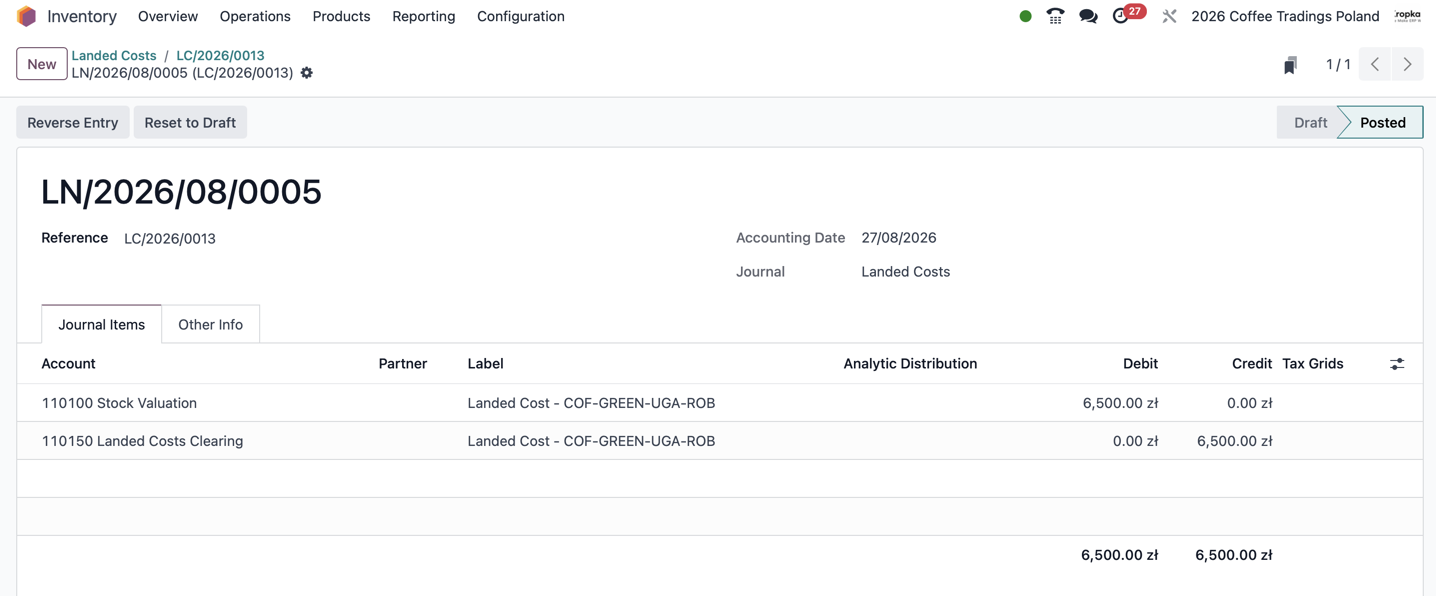Open the conversations chat icon

pyautogui.click(x=1088, y=16)
